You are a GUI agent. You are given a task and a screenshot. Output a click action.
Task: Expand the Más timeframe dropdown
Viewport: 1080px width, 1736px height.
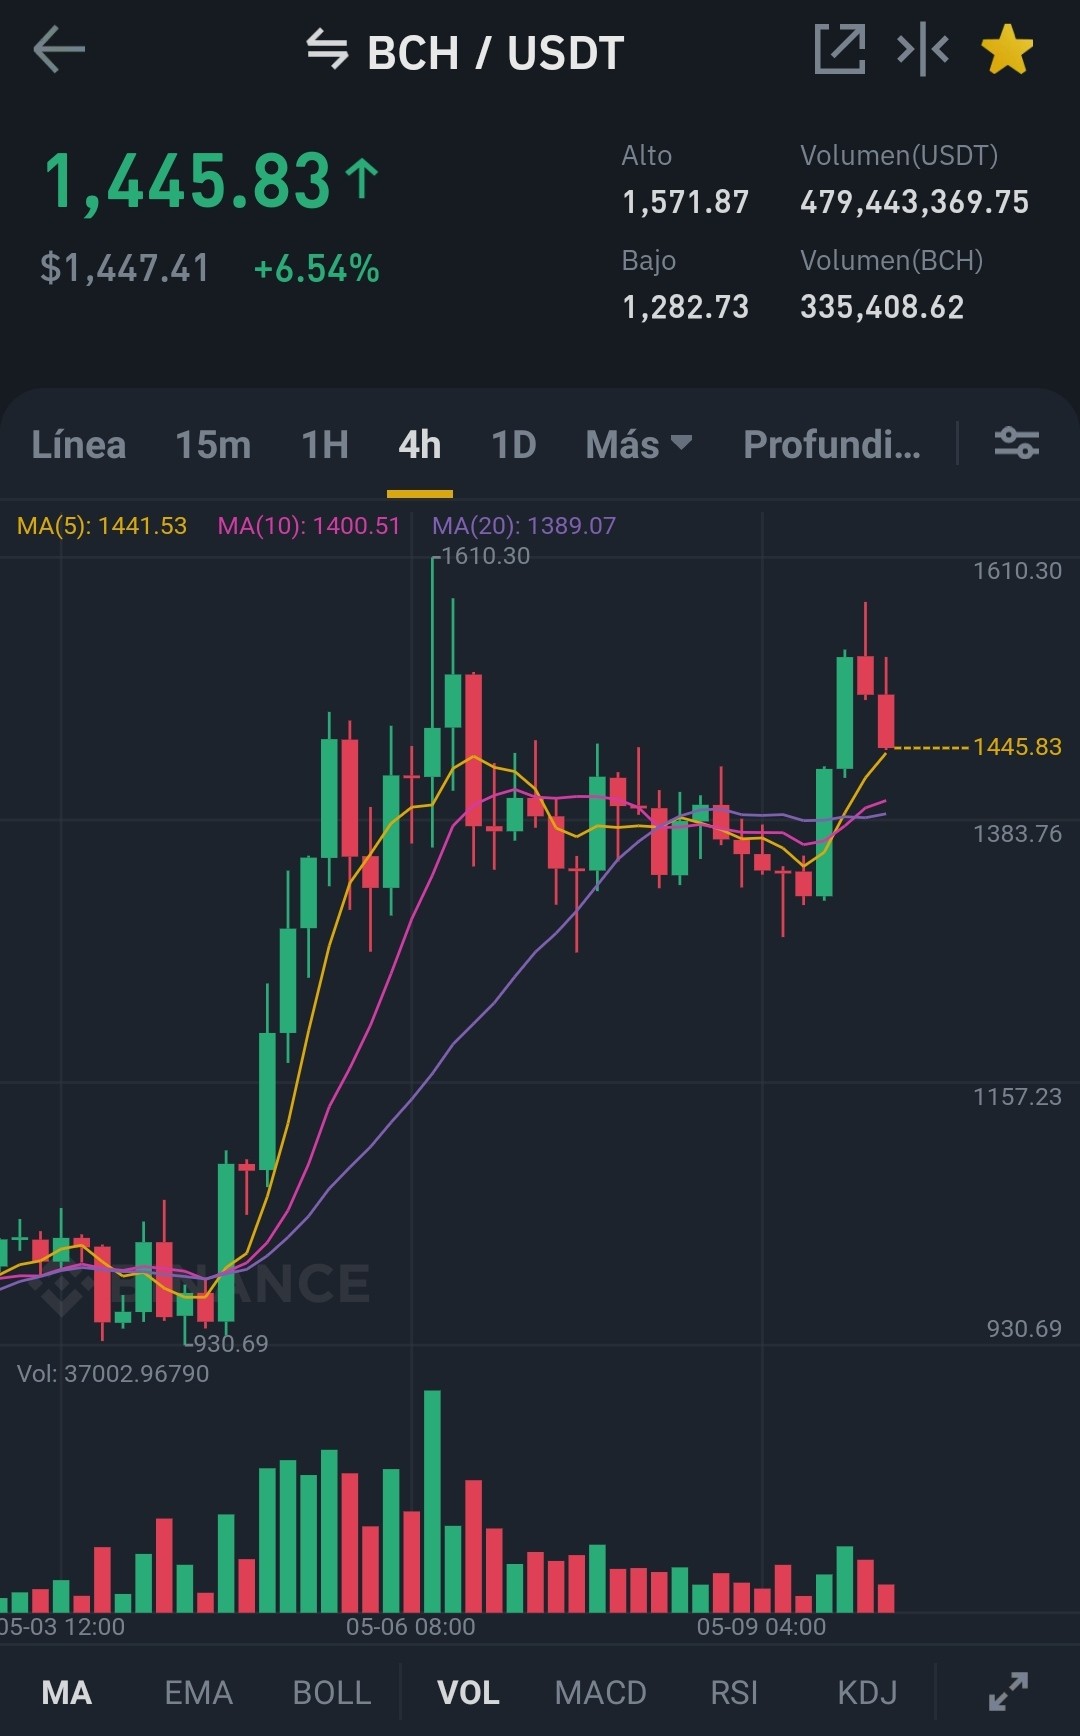pyautogui.click(x=639, y=444)
